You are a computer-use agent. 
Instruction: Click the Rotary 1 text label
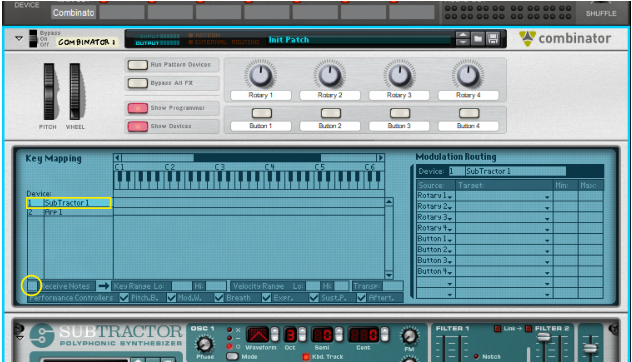(x=260, y=95)
